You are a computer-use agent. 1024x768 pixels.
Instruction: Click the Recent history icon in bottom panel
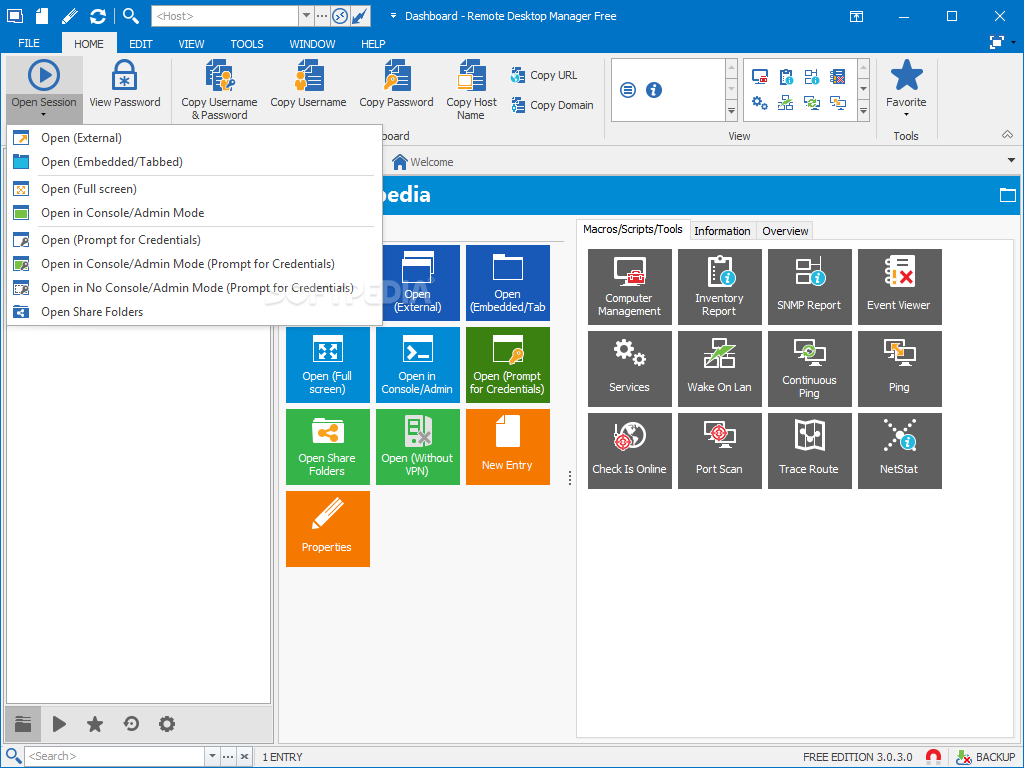point(131,724)
